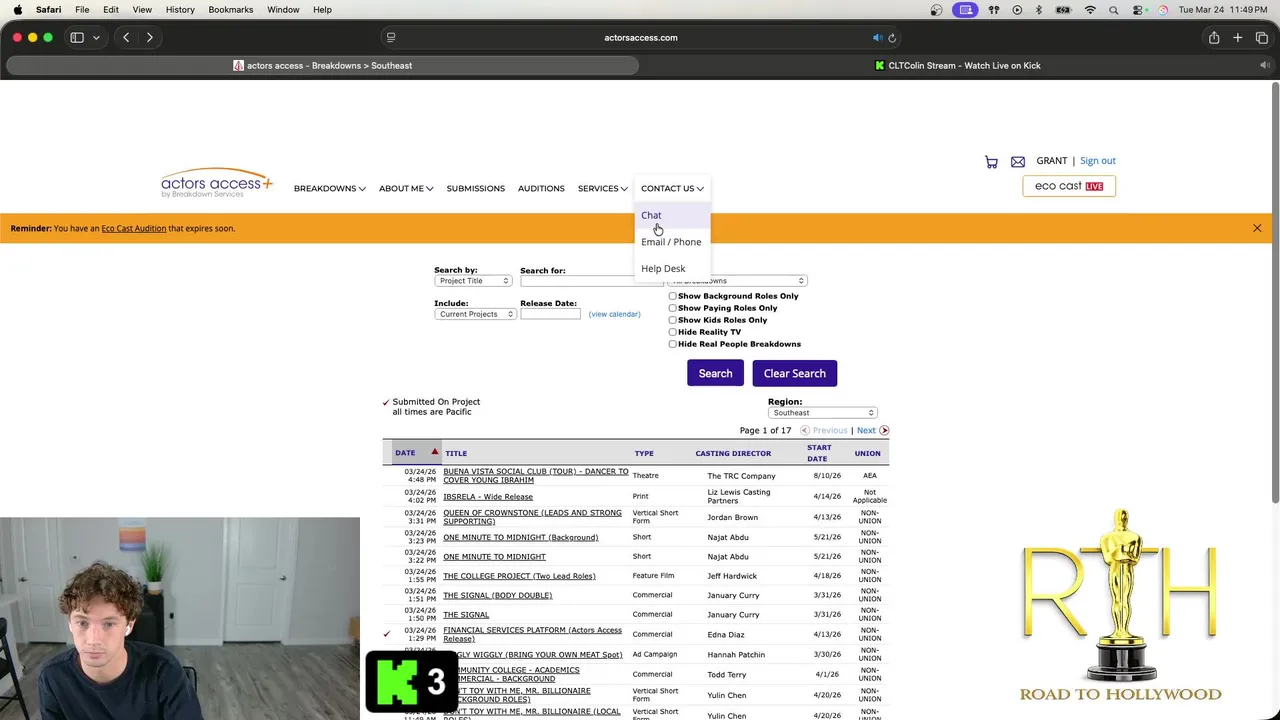Click the Eco Cast Live button
This screenshot has width=1280, height=720.
pos(1069,186)
